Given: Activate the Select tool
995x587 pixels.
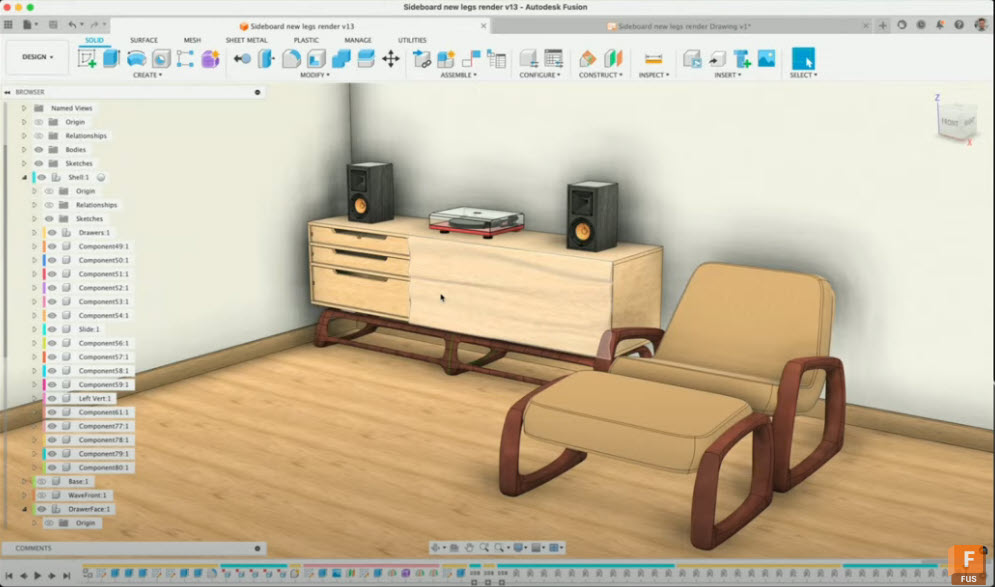Looking at the screenshot, I should [x=805, y=58].
